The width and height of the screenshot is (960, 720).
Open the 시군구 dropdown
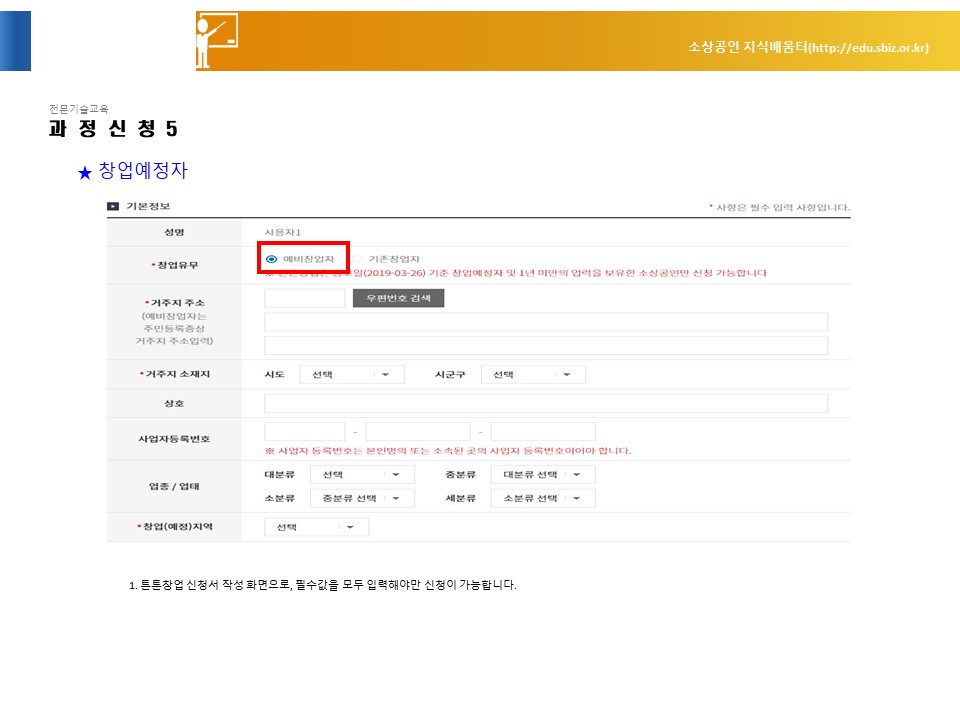tap(533, 374)
